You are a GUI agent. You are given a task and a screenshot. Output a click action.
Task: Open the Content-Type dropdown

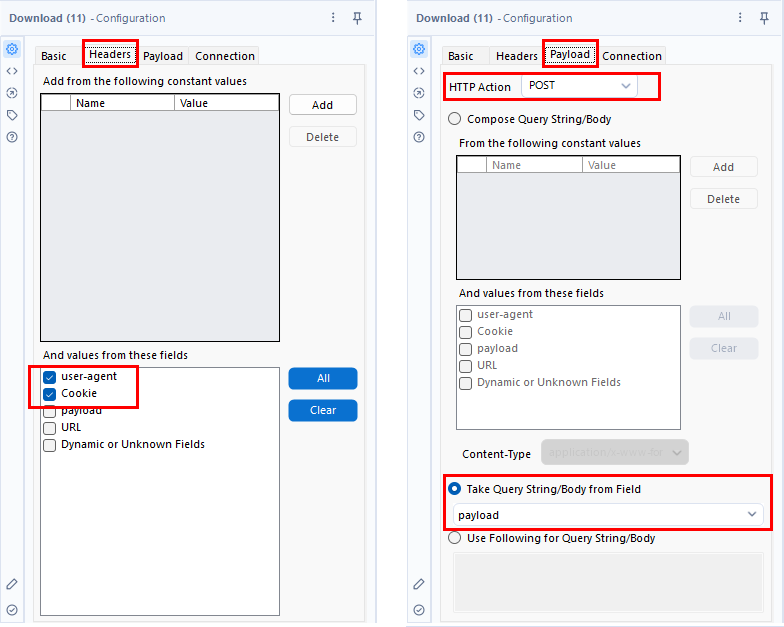tap(615, 452)
